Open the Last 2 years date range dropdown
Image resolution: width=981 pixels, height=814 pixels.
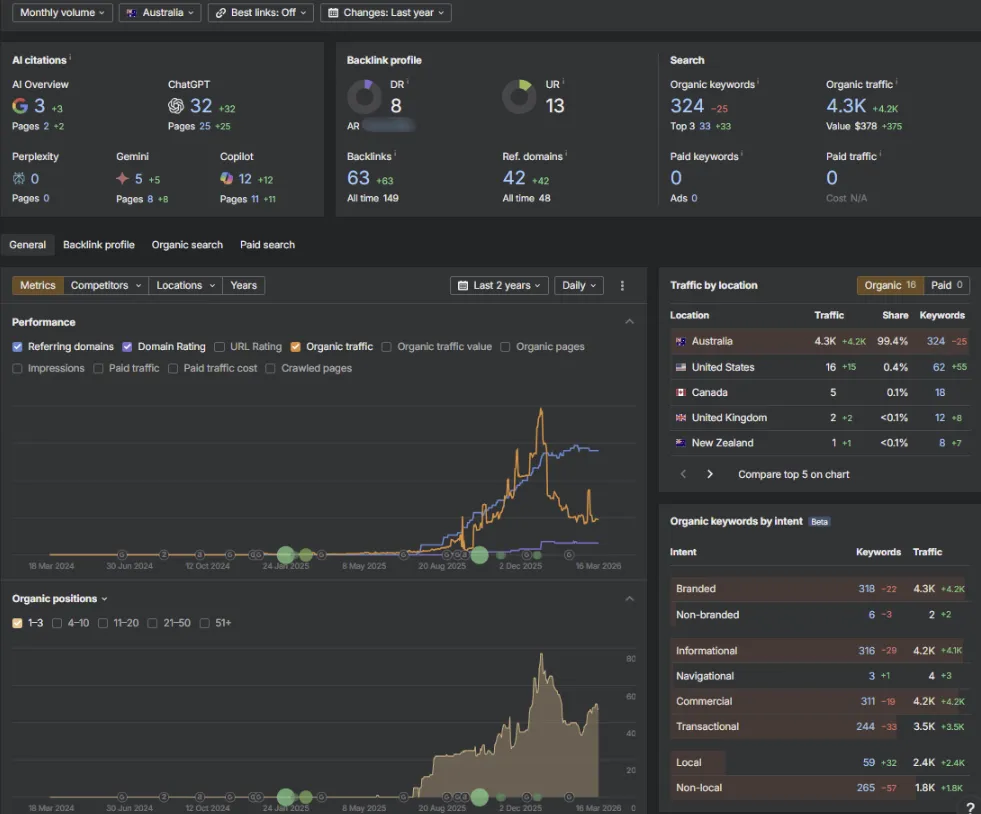pyautogui.click(x=499, y=285)
